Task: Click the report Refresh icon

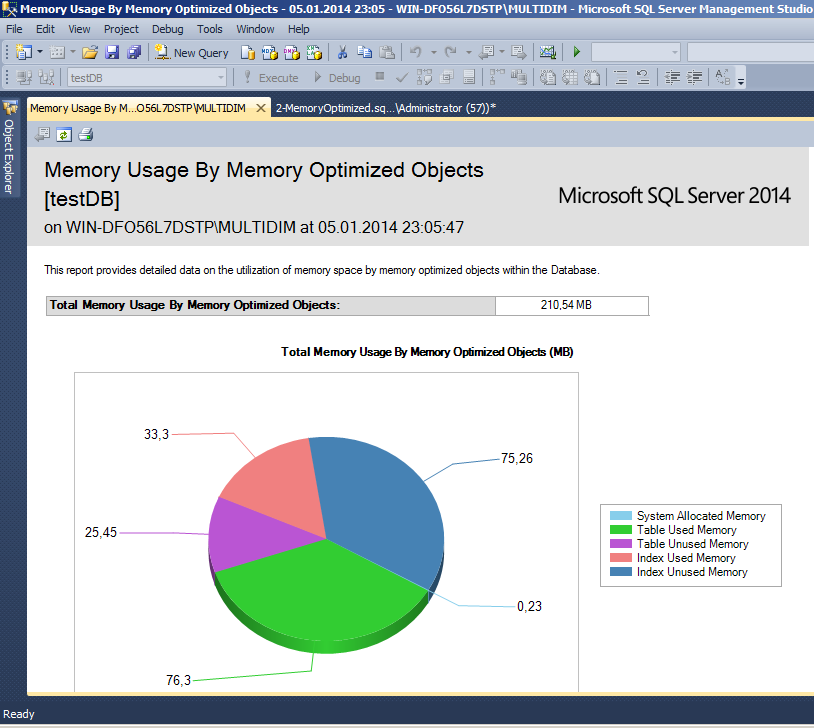Action: point(63,135)
